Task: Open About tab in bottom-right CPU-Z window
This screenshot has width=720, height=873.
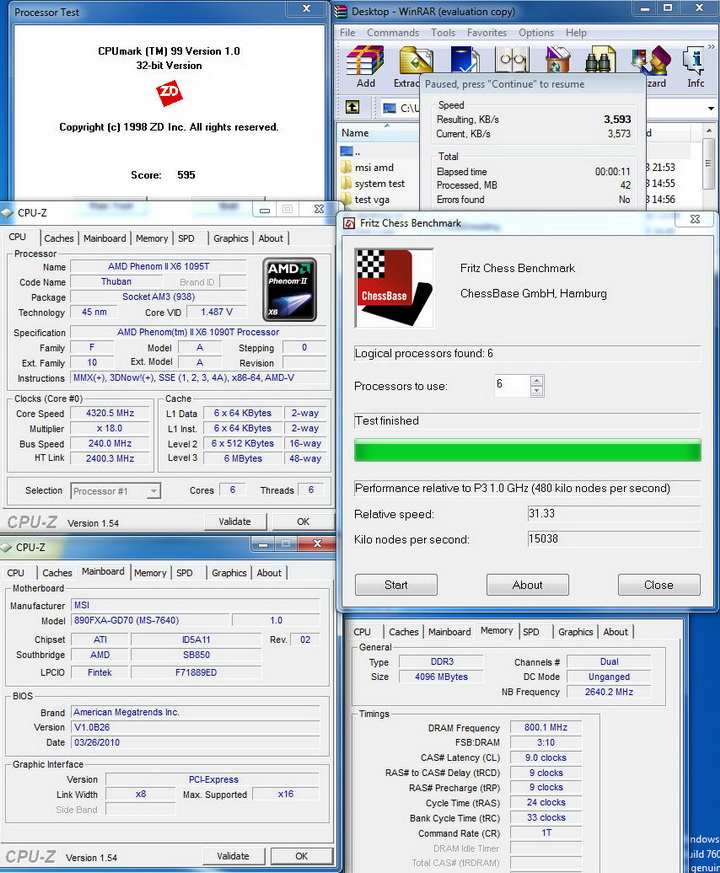Action: (x=615, y=632)
